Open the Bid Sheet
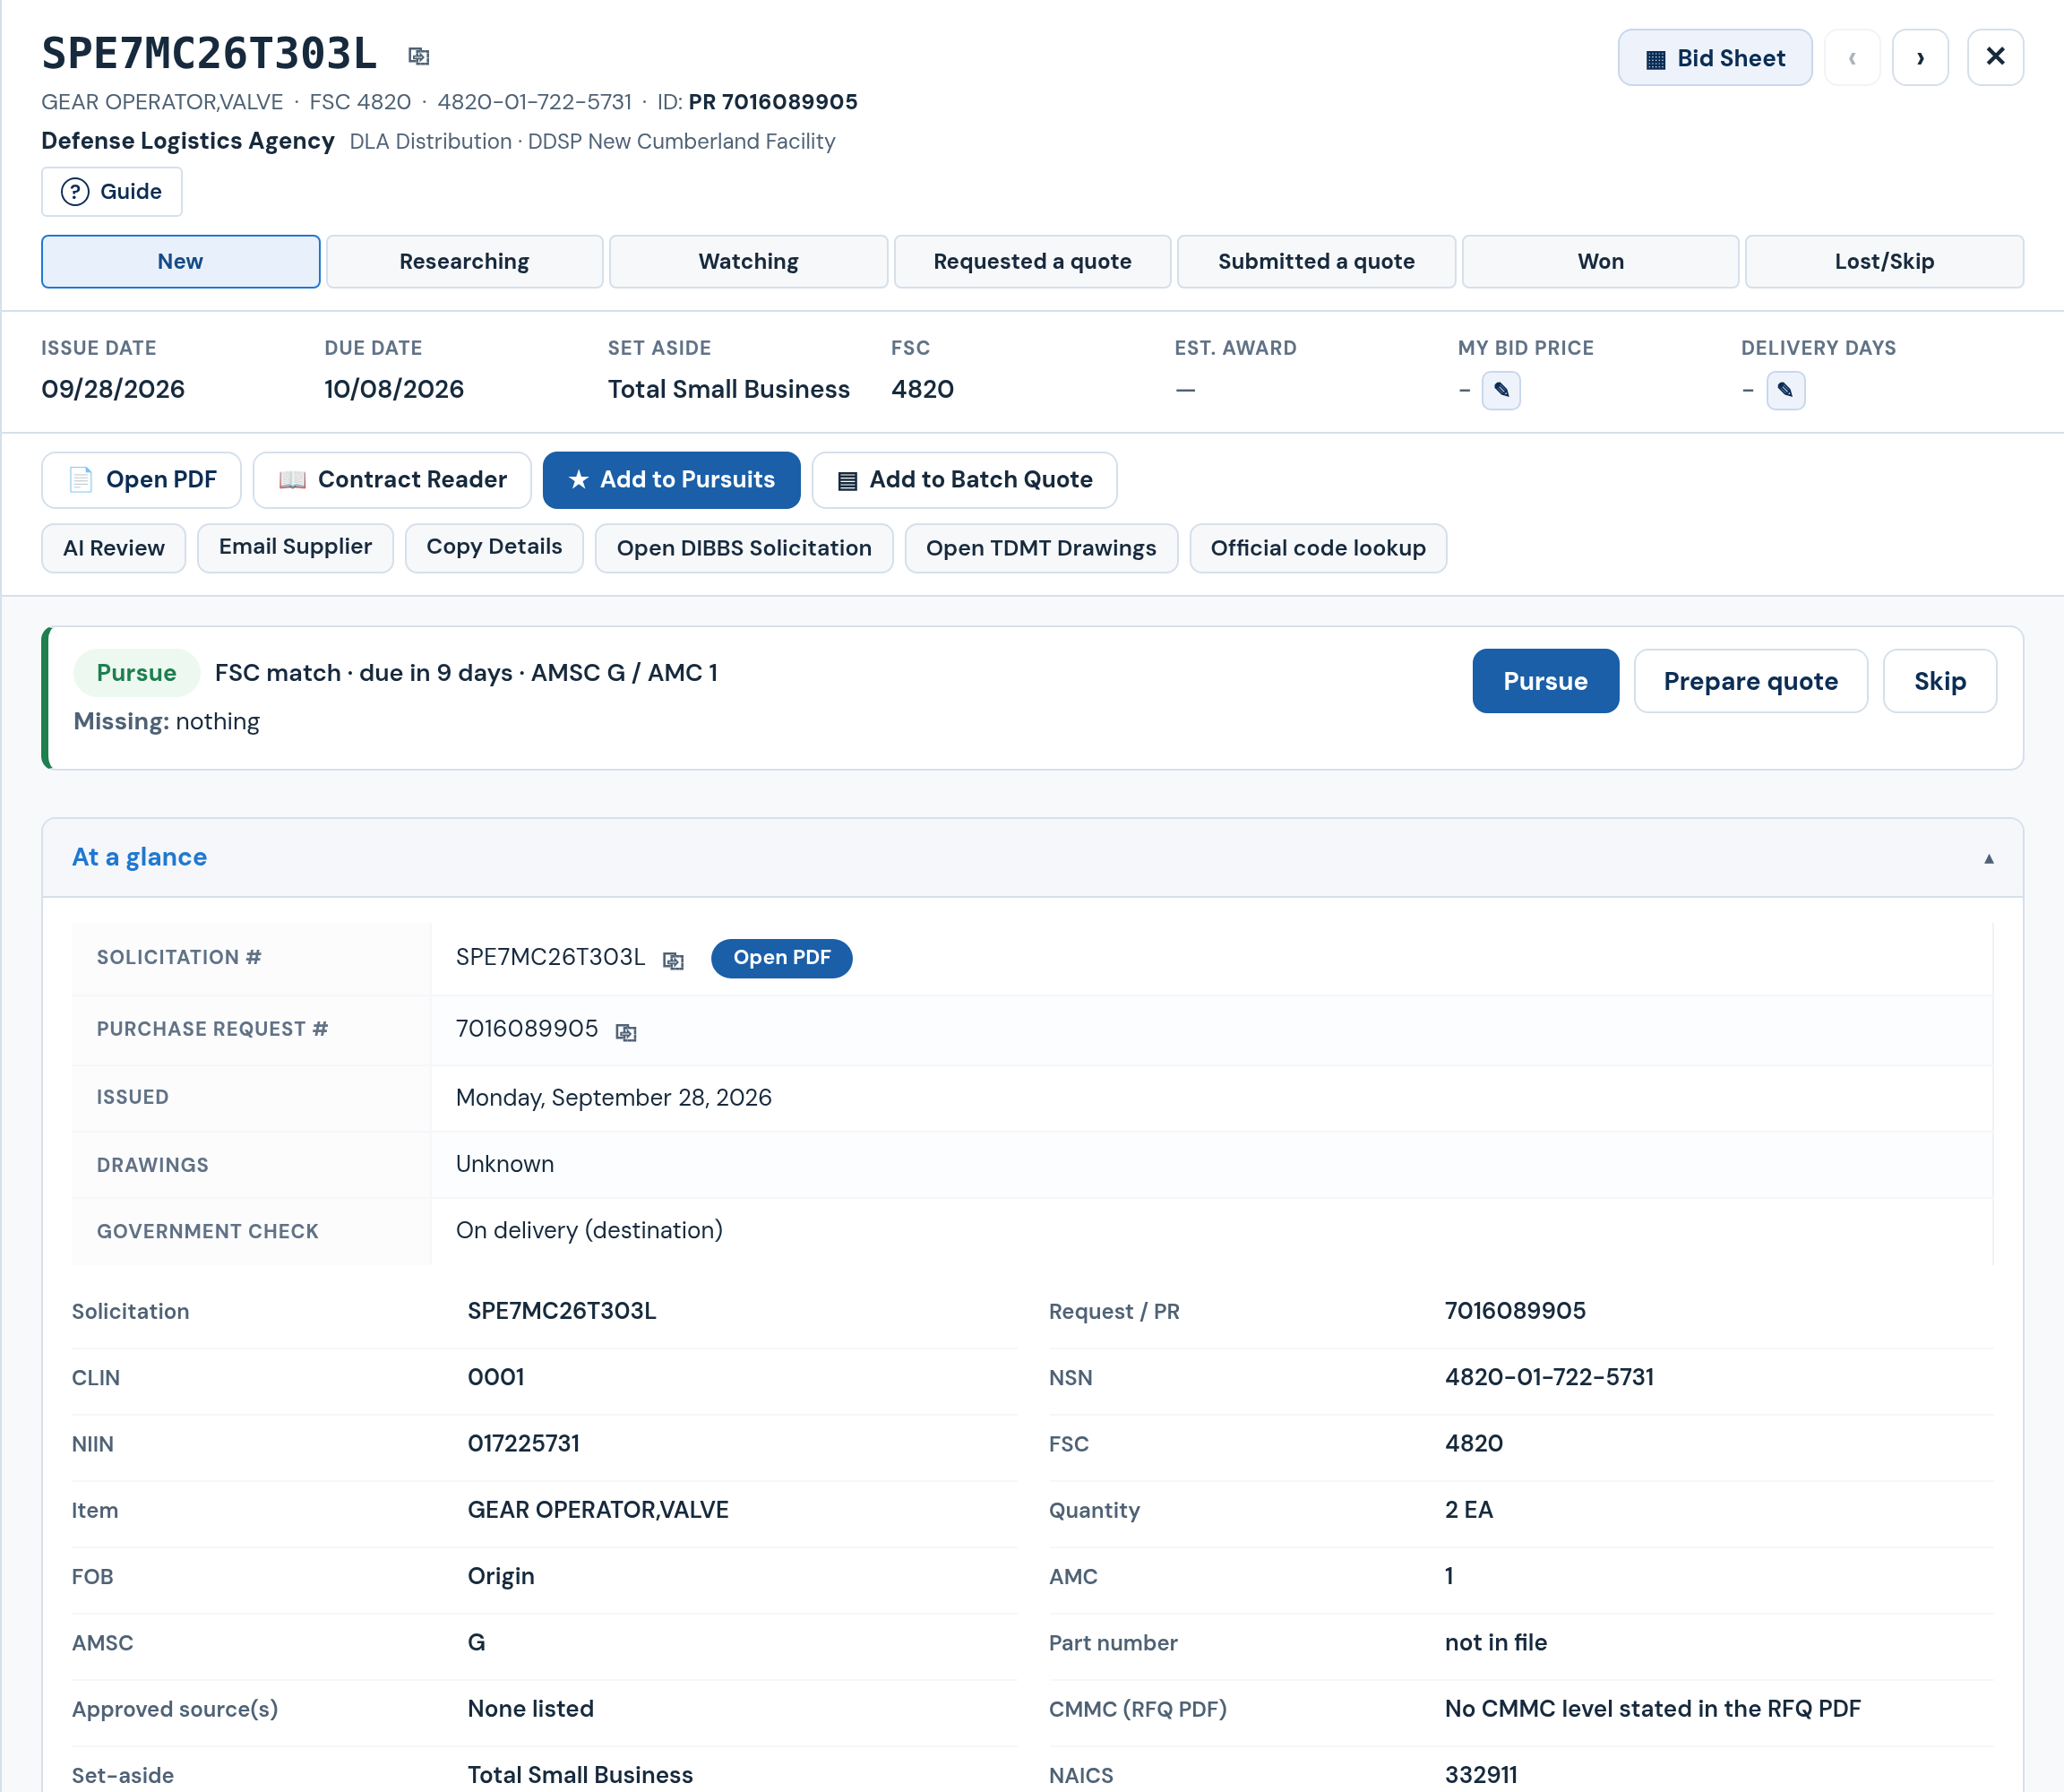 1714,58
